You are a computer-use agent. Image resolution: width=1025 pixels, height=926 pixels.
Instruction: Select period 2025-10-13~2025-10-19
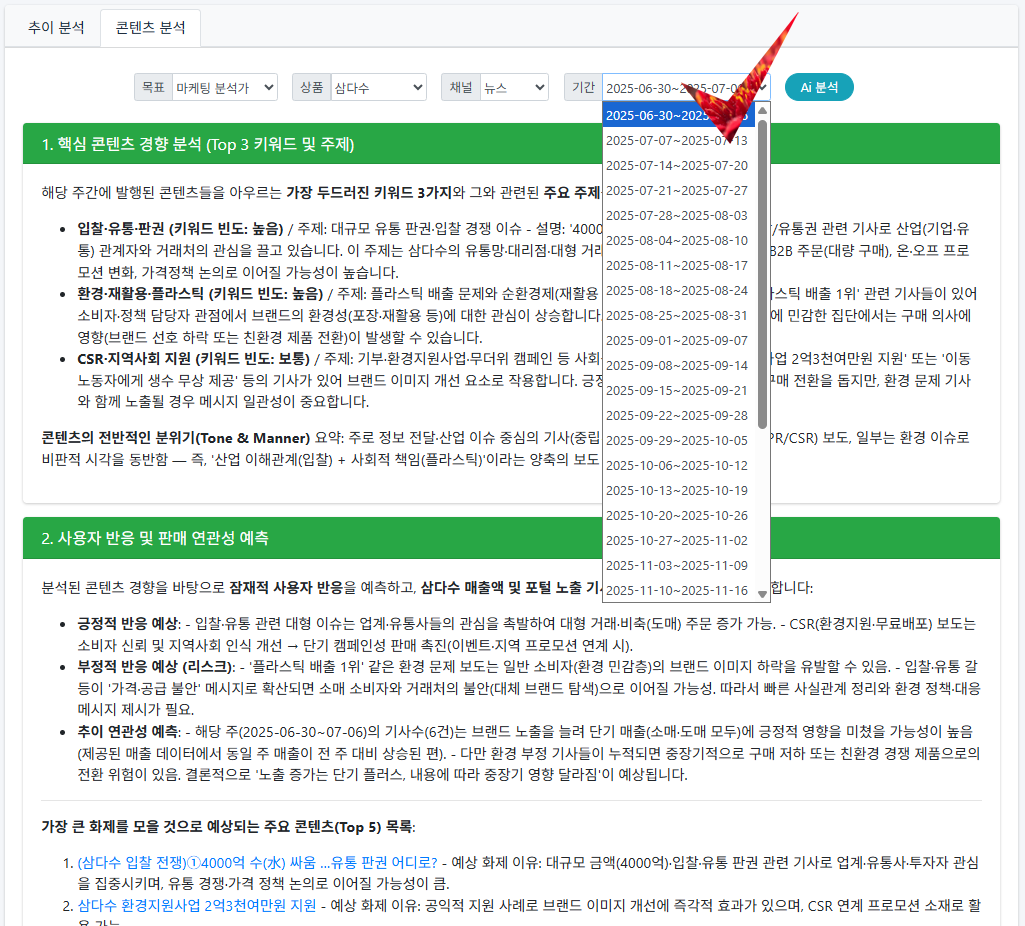point(677,490)
